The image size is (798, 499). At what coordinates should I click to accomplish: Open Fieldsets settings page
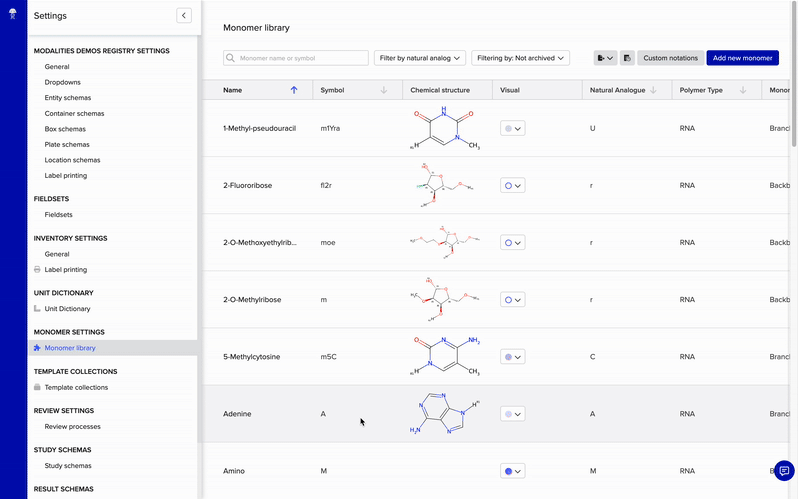coord(59,214)
